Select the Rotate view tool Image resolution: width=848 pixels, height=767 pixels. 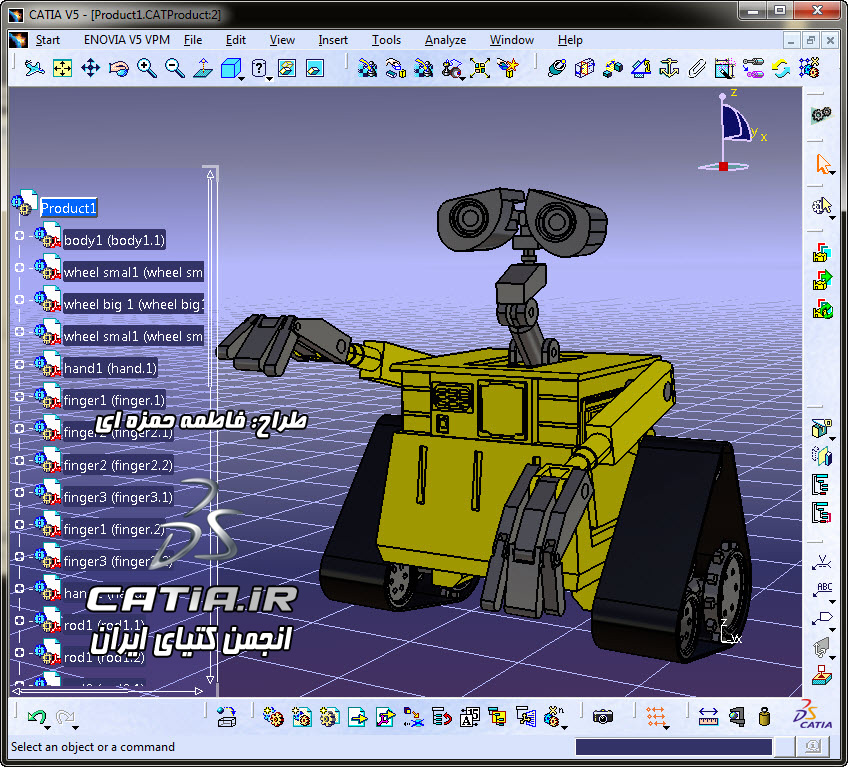[x=118, y=68]
